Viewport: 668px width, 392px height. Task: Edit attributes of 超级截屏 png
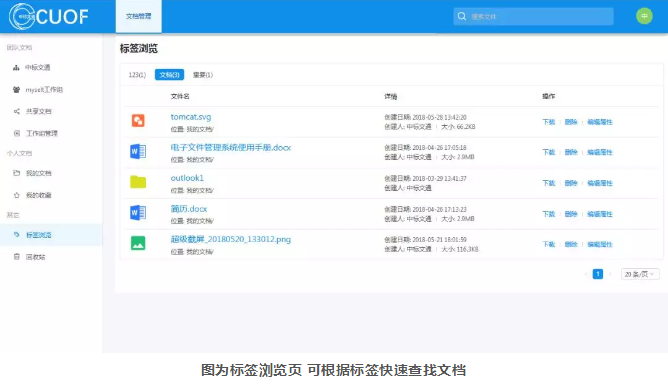tap(600, 244)
